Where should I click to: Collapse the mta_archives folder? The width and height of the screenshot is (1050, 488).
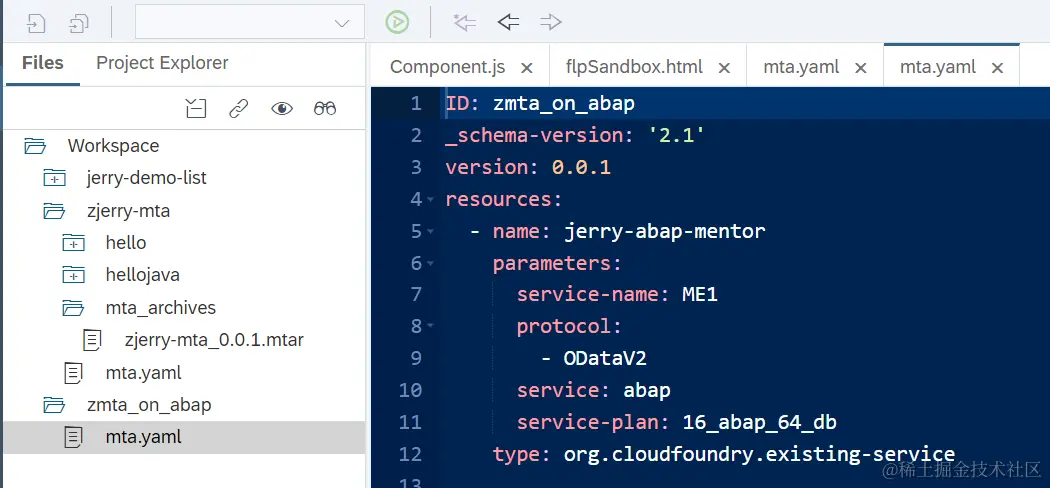pyautogui.click(x=74, y=308)
